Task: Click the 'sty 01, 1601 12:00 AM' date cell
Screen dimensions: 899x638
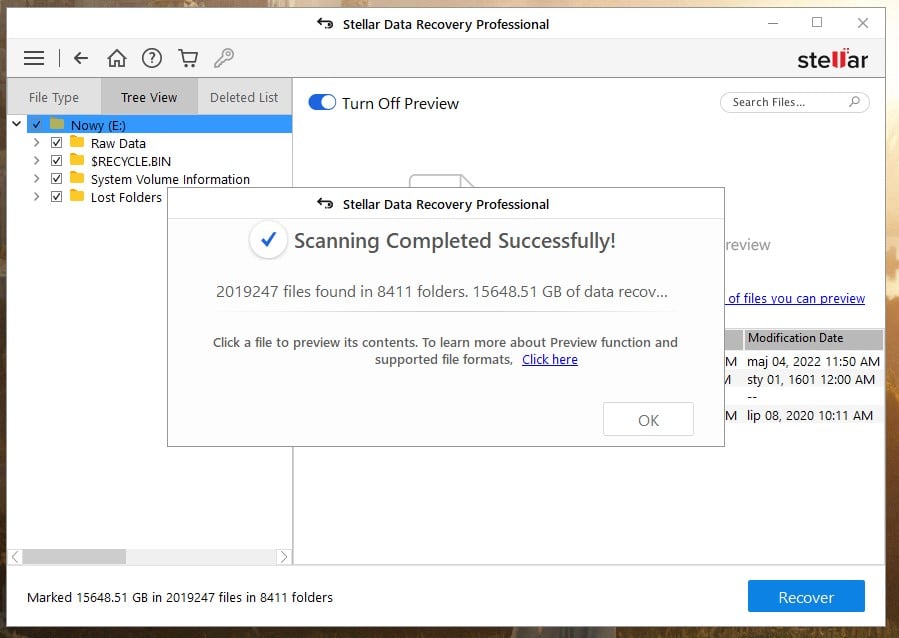Action: pos(811,379)
